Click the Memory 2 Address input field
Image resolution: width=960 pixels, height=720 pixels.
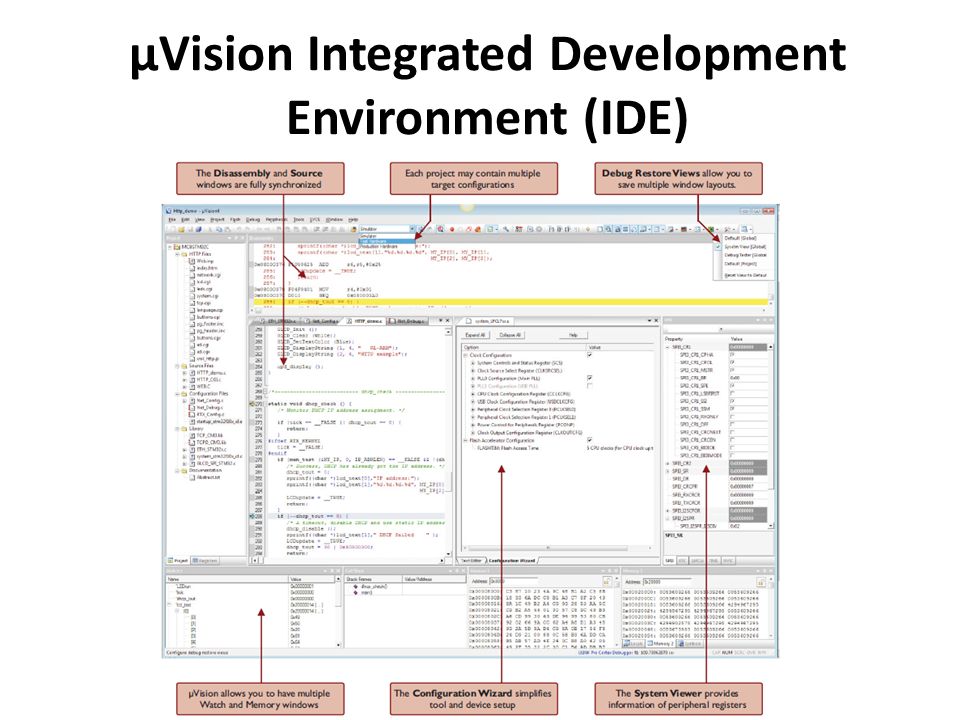pos(669,581)
